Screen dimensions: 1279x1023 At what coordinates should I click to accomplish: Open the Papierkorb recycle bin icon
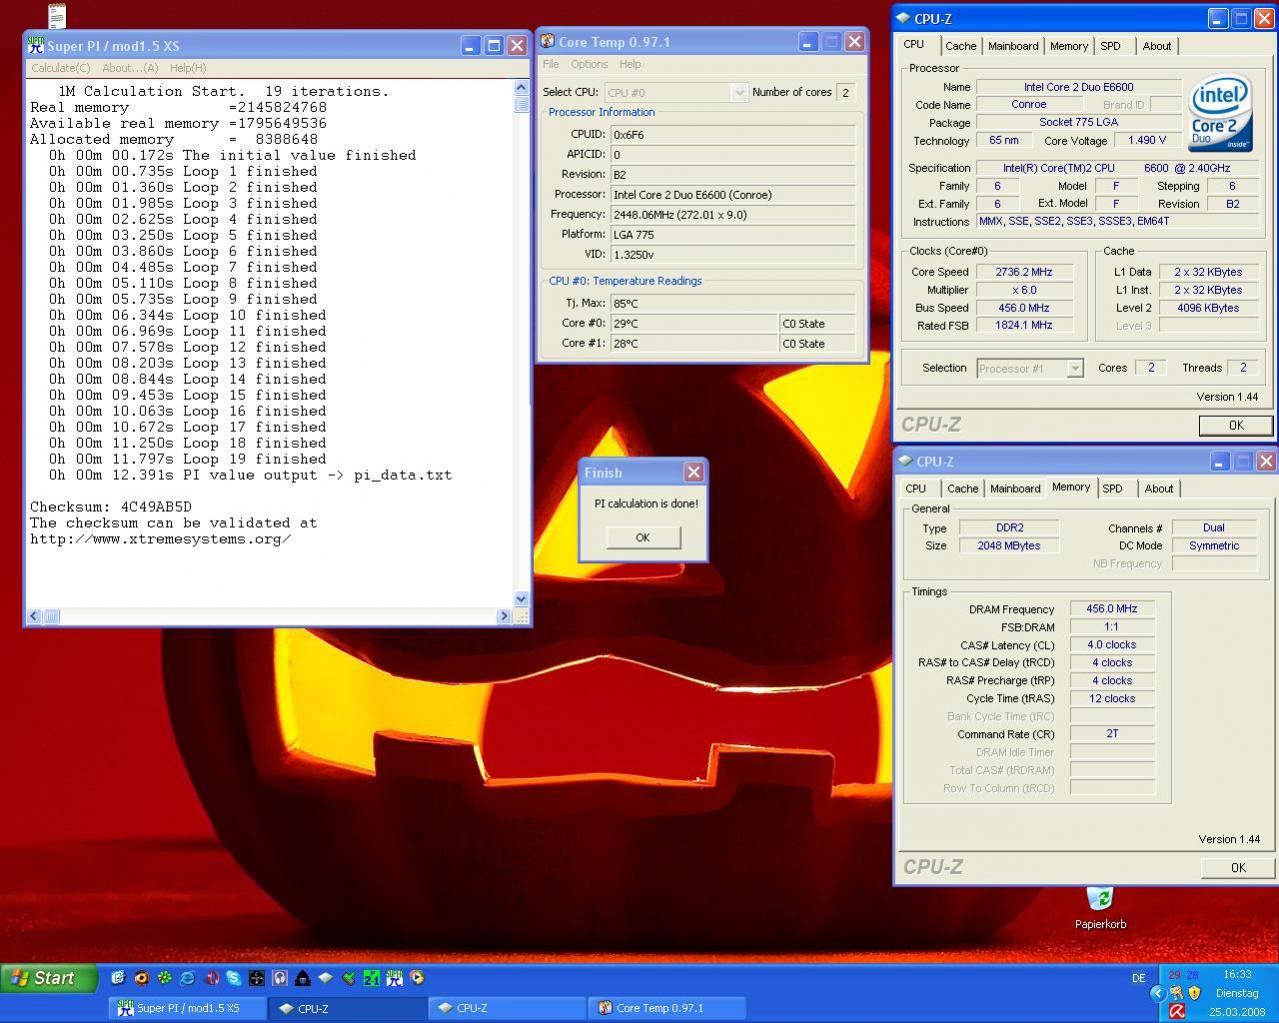(x=1099, y=900)
